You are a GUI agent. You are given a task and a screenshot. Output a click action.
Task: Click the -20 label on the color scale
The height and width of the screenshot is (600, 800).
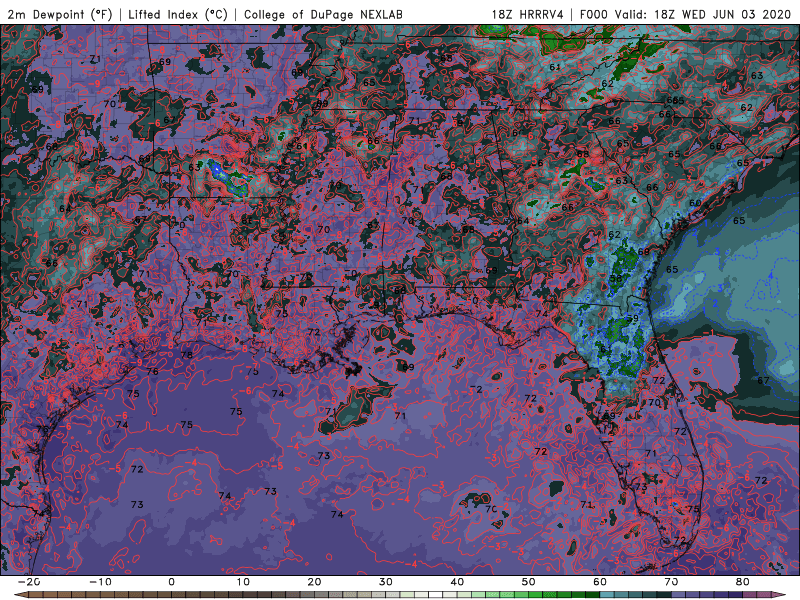point(29,582)
